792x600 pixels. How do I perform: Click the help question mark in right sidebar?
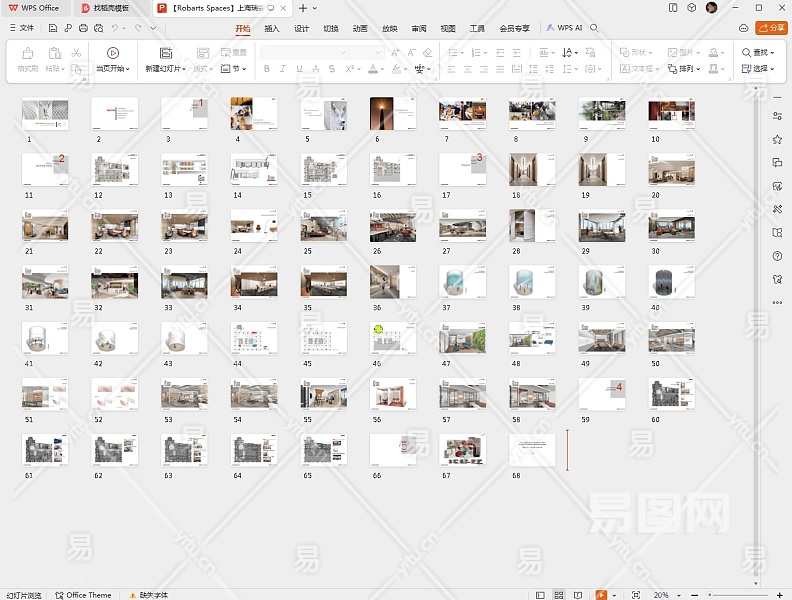(x=777, y=256)
